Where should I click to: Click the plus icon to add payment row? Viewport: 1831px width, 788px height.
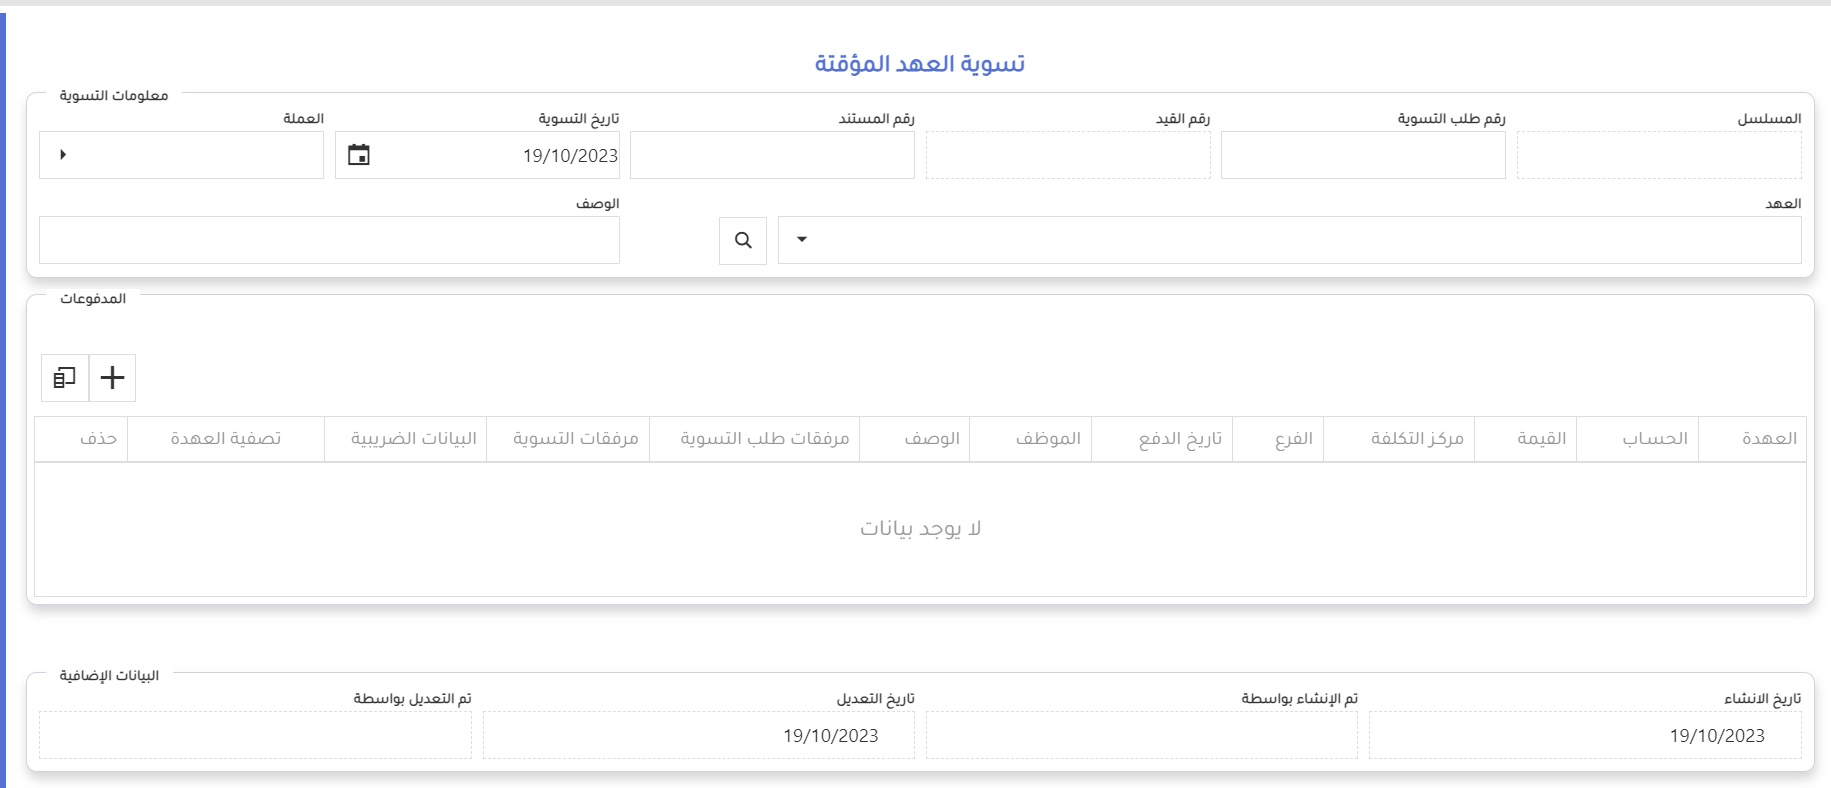tap(113, 378)
